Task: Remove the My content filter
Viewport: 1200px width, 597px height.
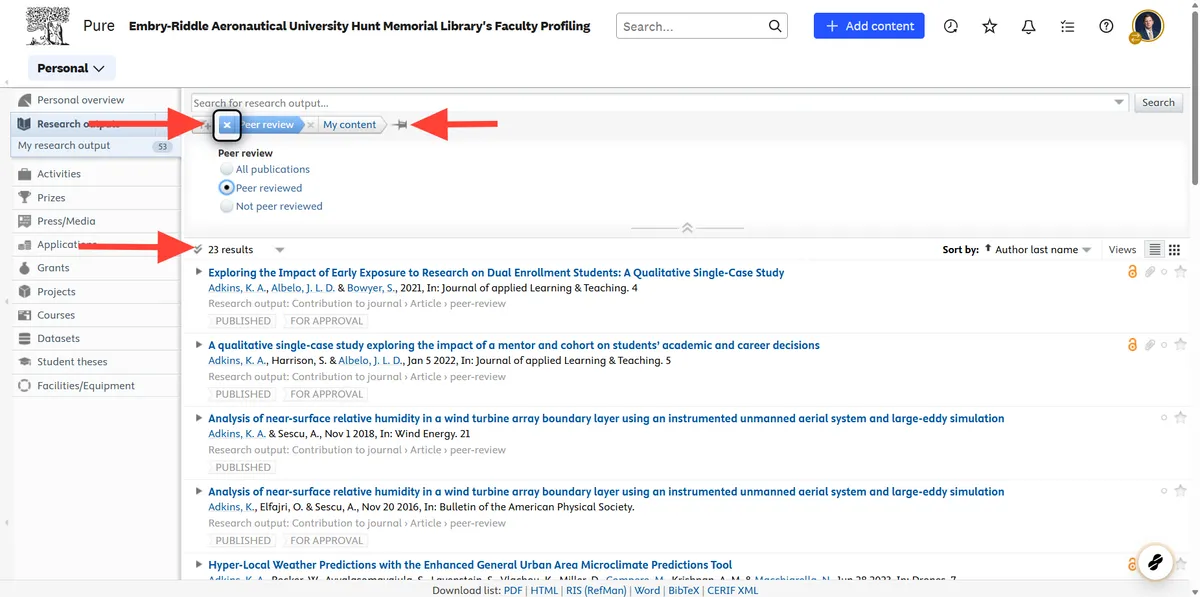Action: click(310, 125)
